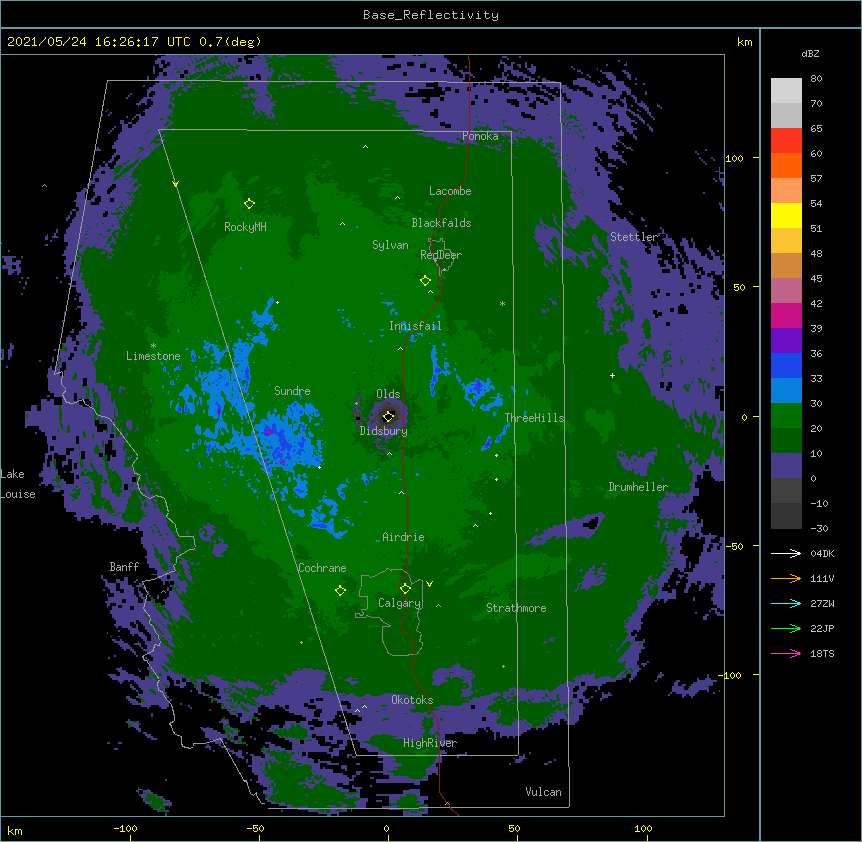The image size is (862, 842).
Task: Click the Strathmore label
Action: pyautogui.click(x=516, y=608)
